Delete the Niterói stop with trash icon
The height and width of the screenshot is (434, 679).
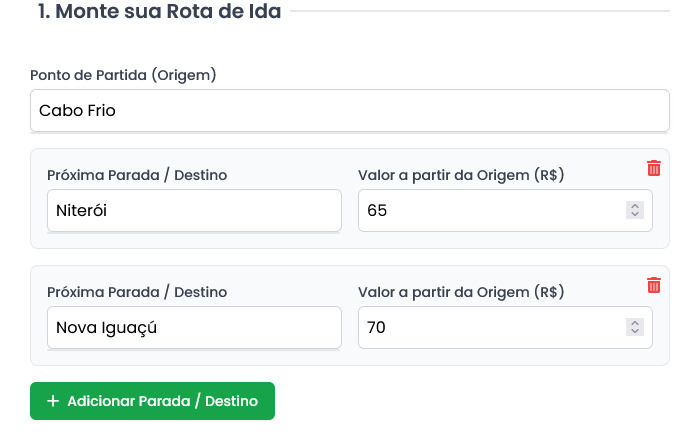pos(654,168)
